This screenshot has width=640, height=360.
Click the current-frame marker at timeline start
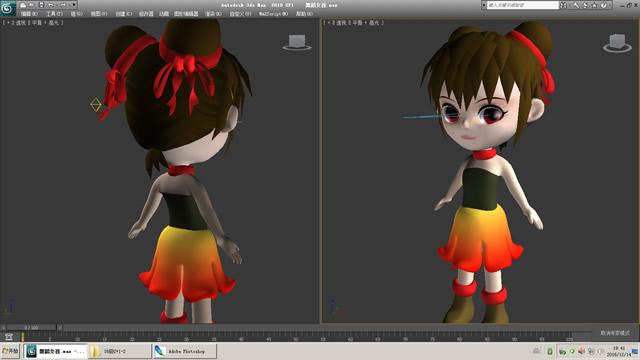click(x=22, y=337)
